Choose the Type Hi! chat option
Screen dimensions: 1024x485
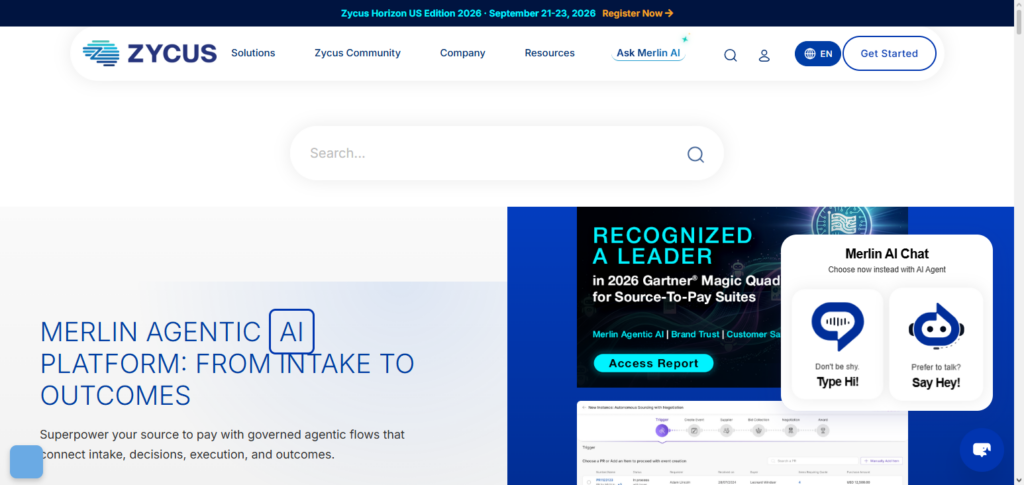coord(837,344)
